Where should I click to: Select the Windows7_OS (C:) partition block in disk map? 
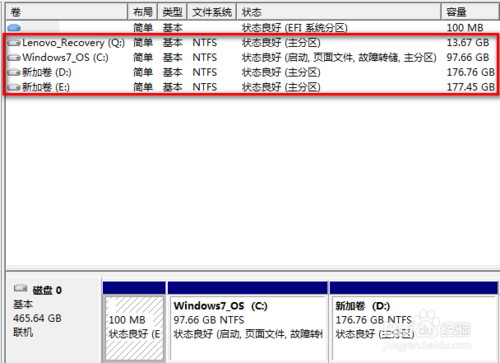[248, 322]
